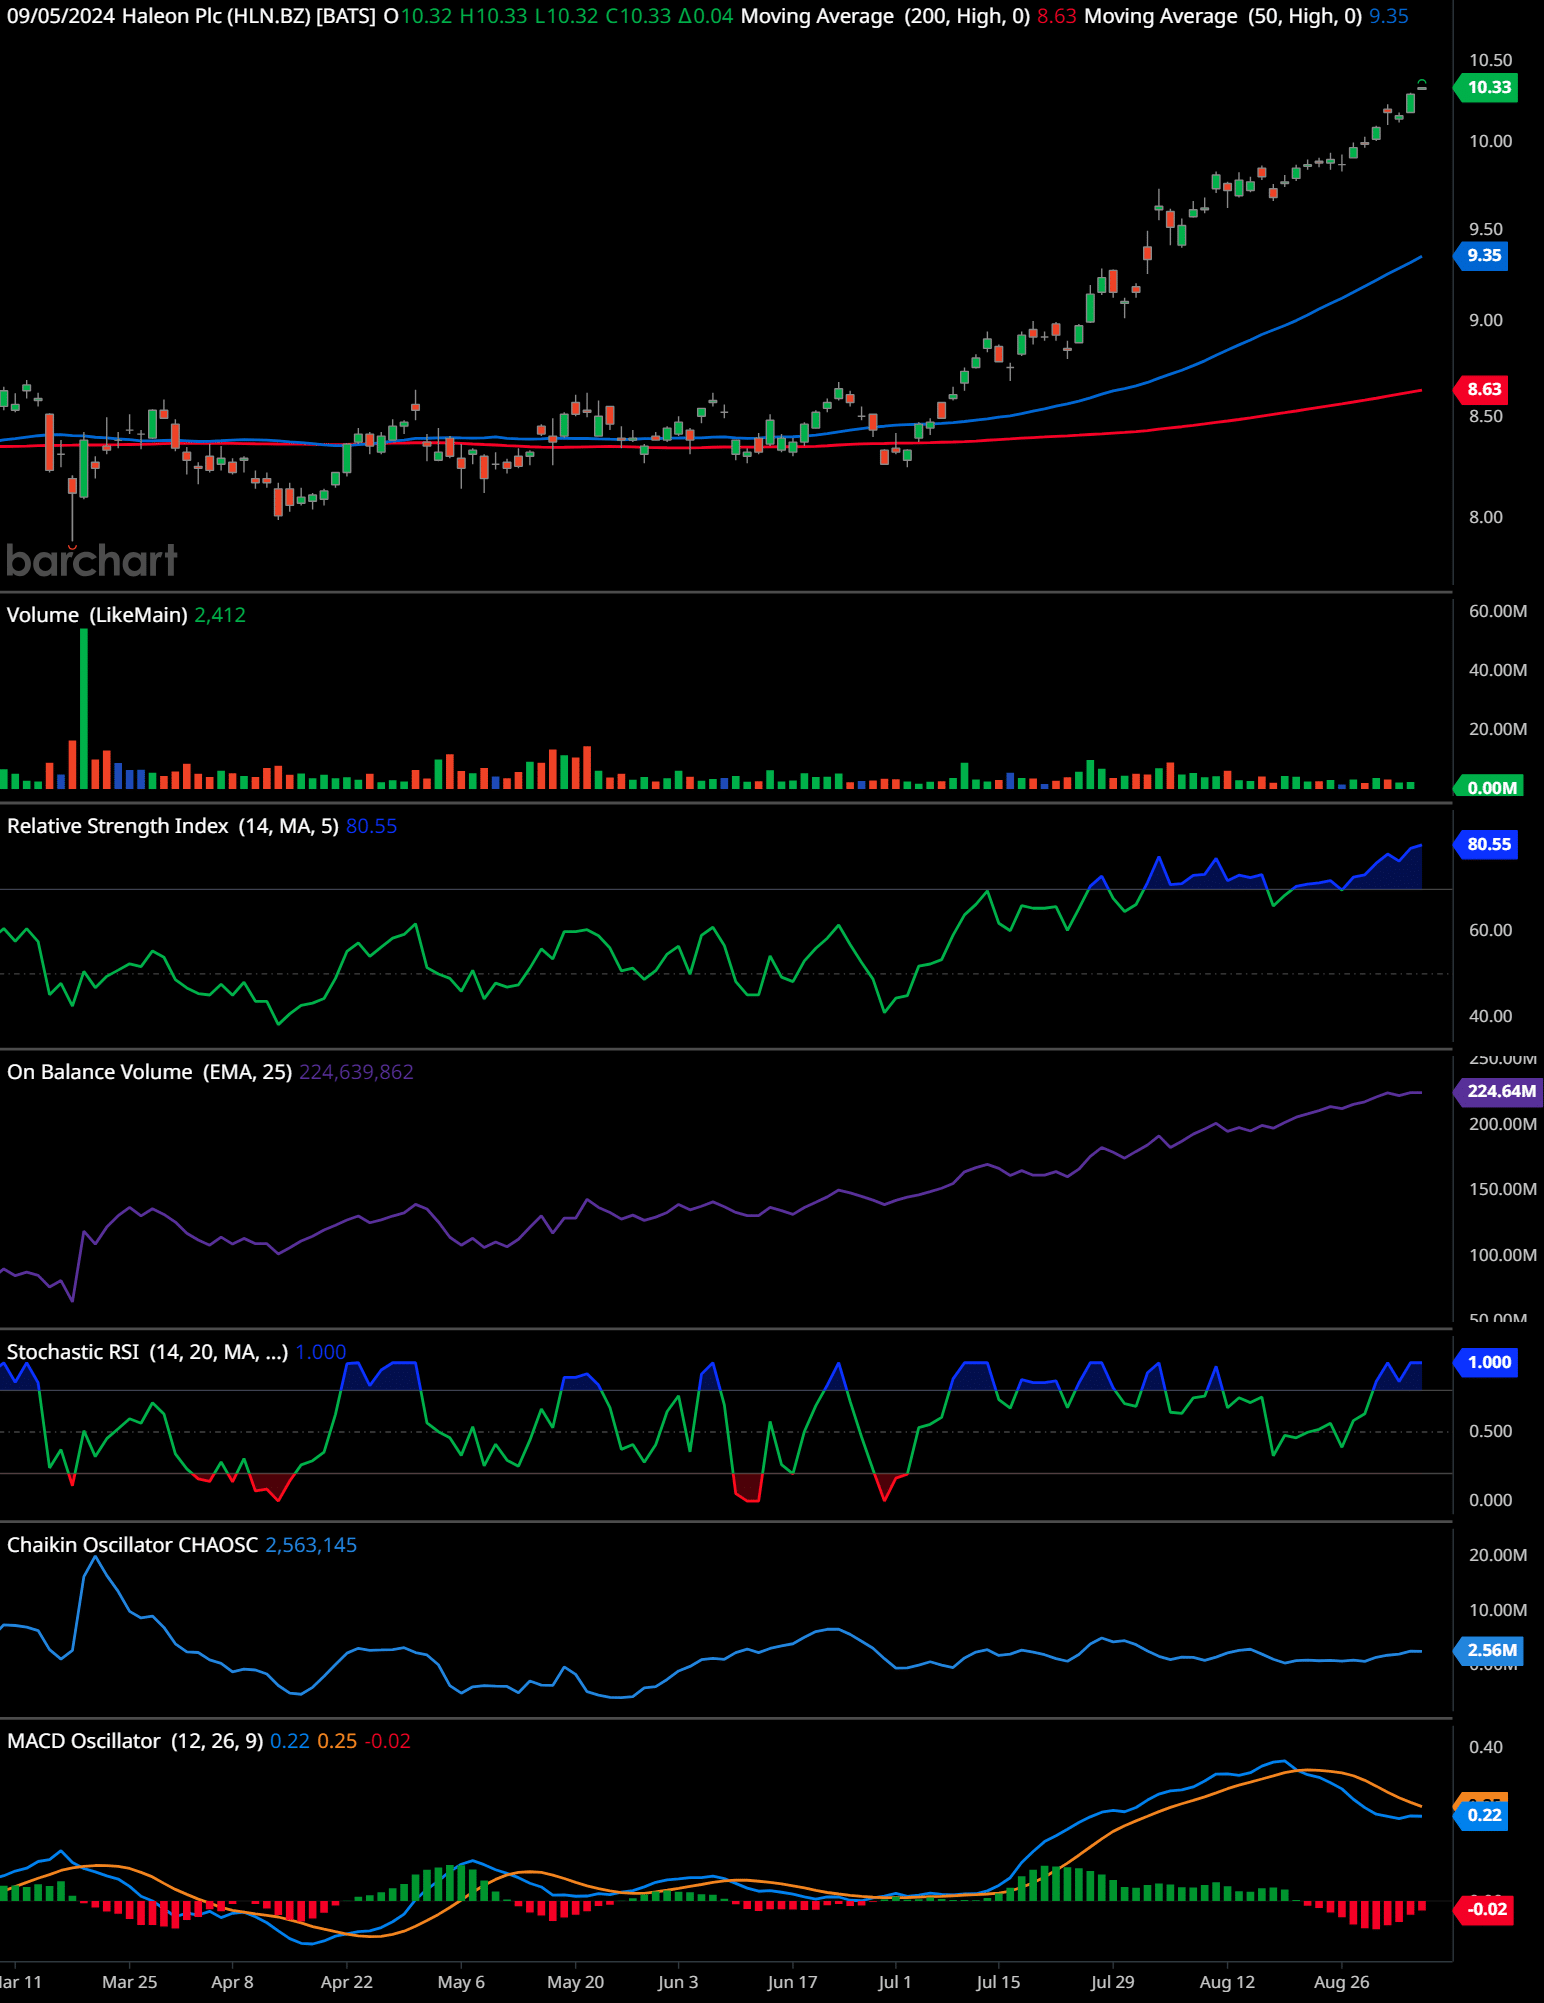Click the 224,639,862 OBV value readout
Viewport: 1544px width, 2003px height.
(356, 1072)
